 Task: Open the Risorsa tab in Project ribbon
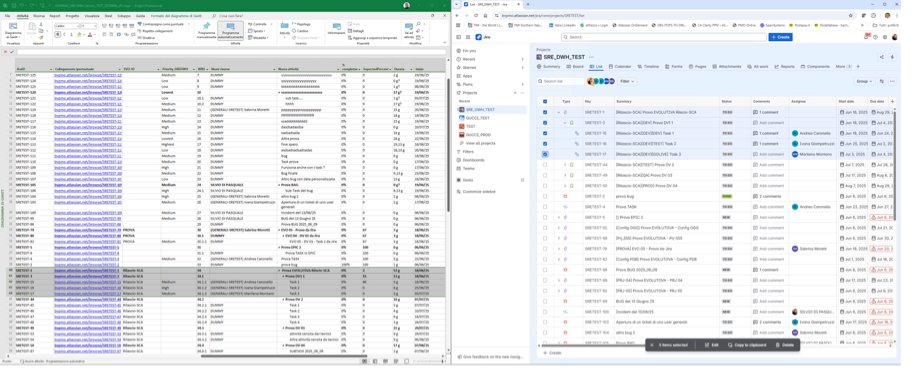38,16
